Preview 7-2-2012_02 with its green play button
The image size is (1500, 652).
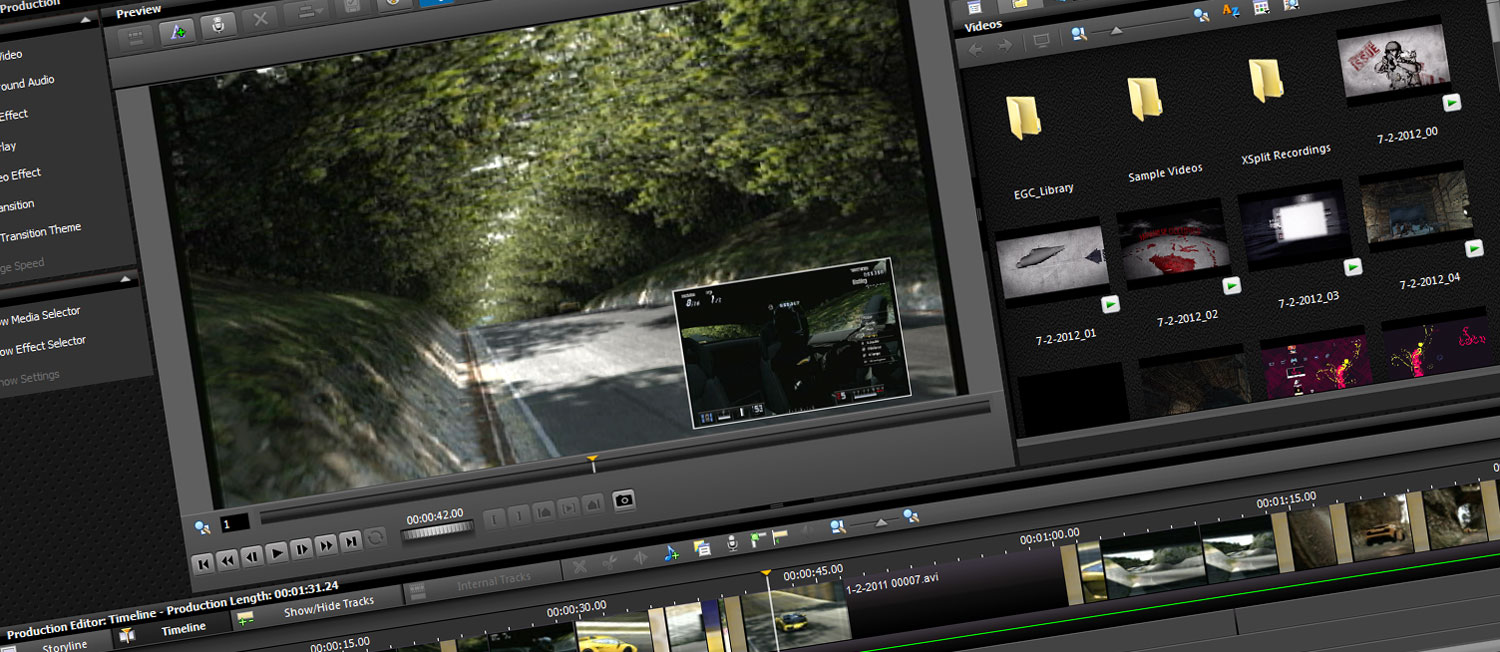point(1232,285)
